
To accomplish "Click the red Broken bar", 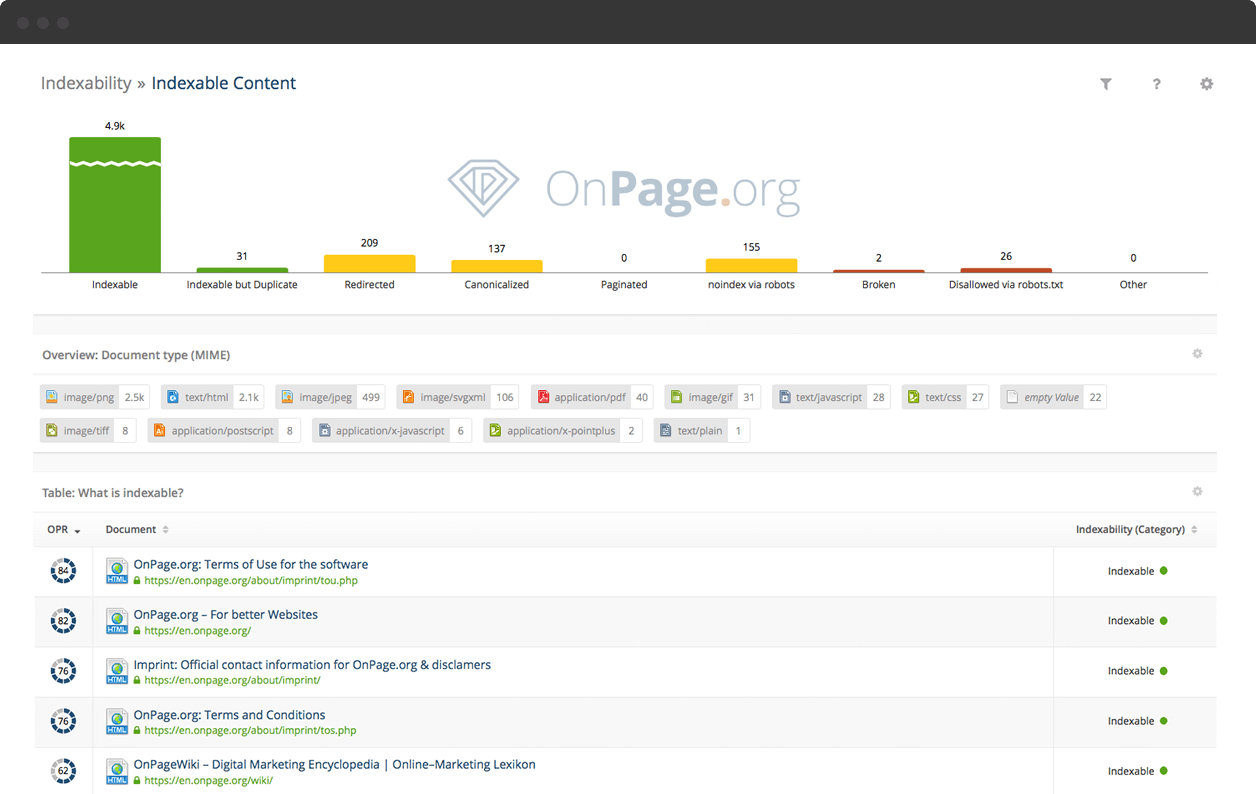I will click(879, 271).
